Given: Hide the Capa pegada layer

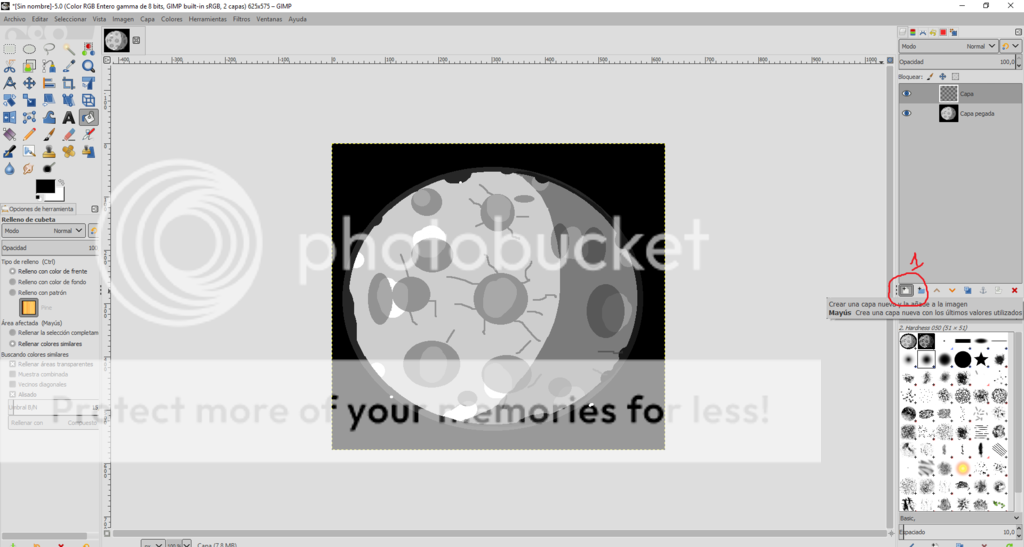Looking at the screenshot, I should (x=906, y=113).
